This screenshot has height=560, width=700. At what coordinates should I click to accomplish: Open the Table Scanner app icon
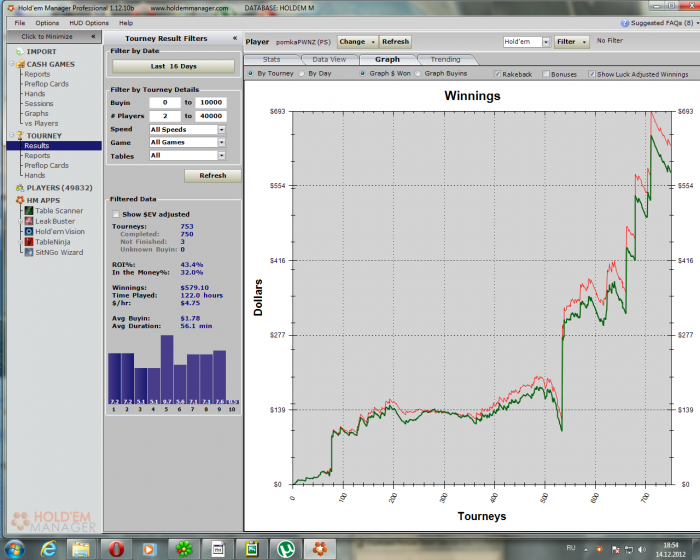tap(29, 211)
